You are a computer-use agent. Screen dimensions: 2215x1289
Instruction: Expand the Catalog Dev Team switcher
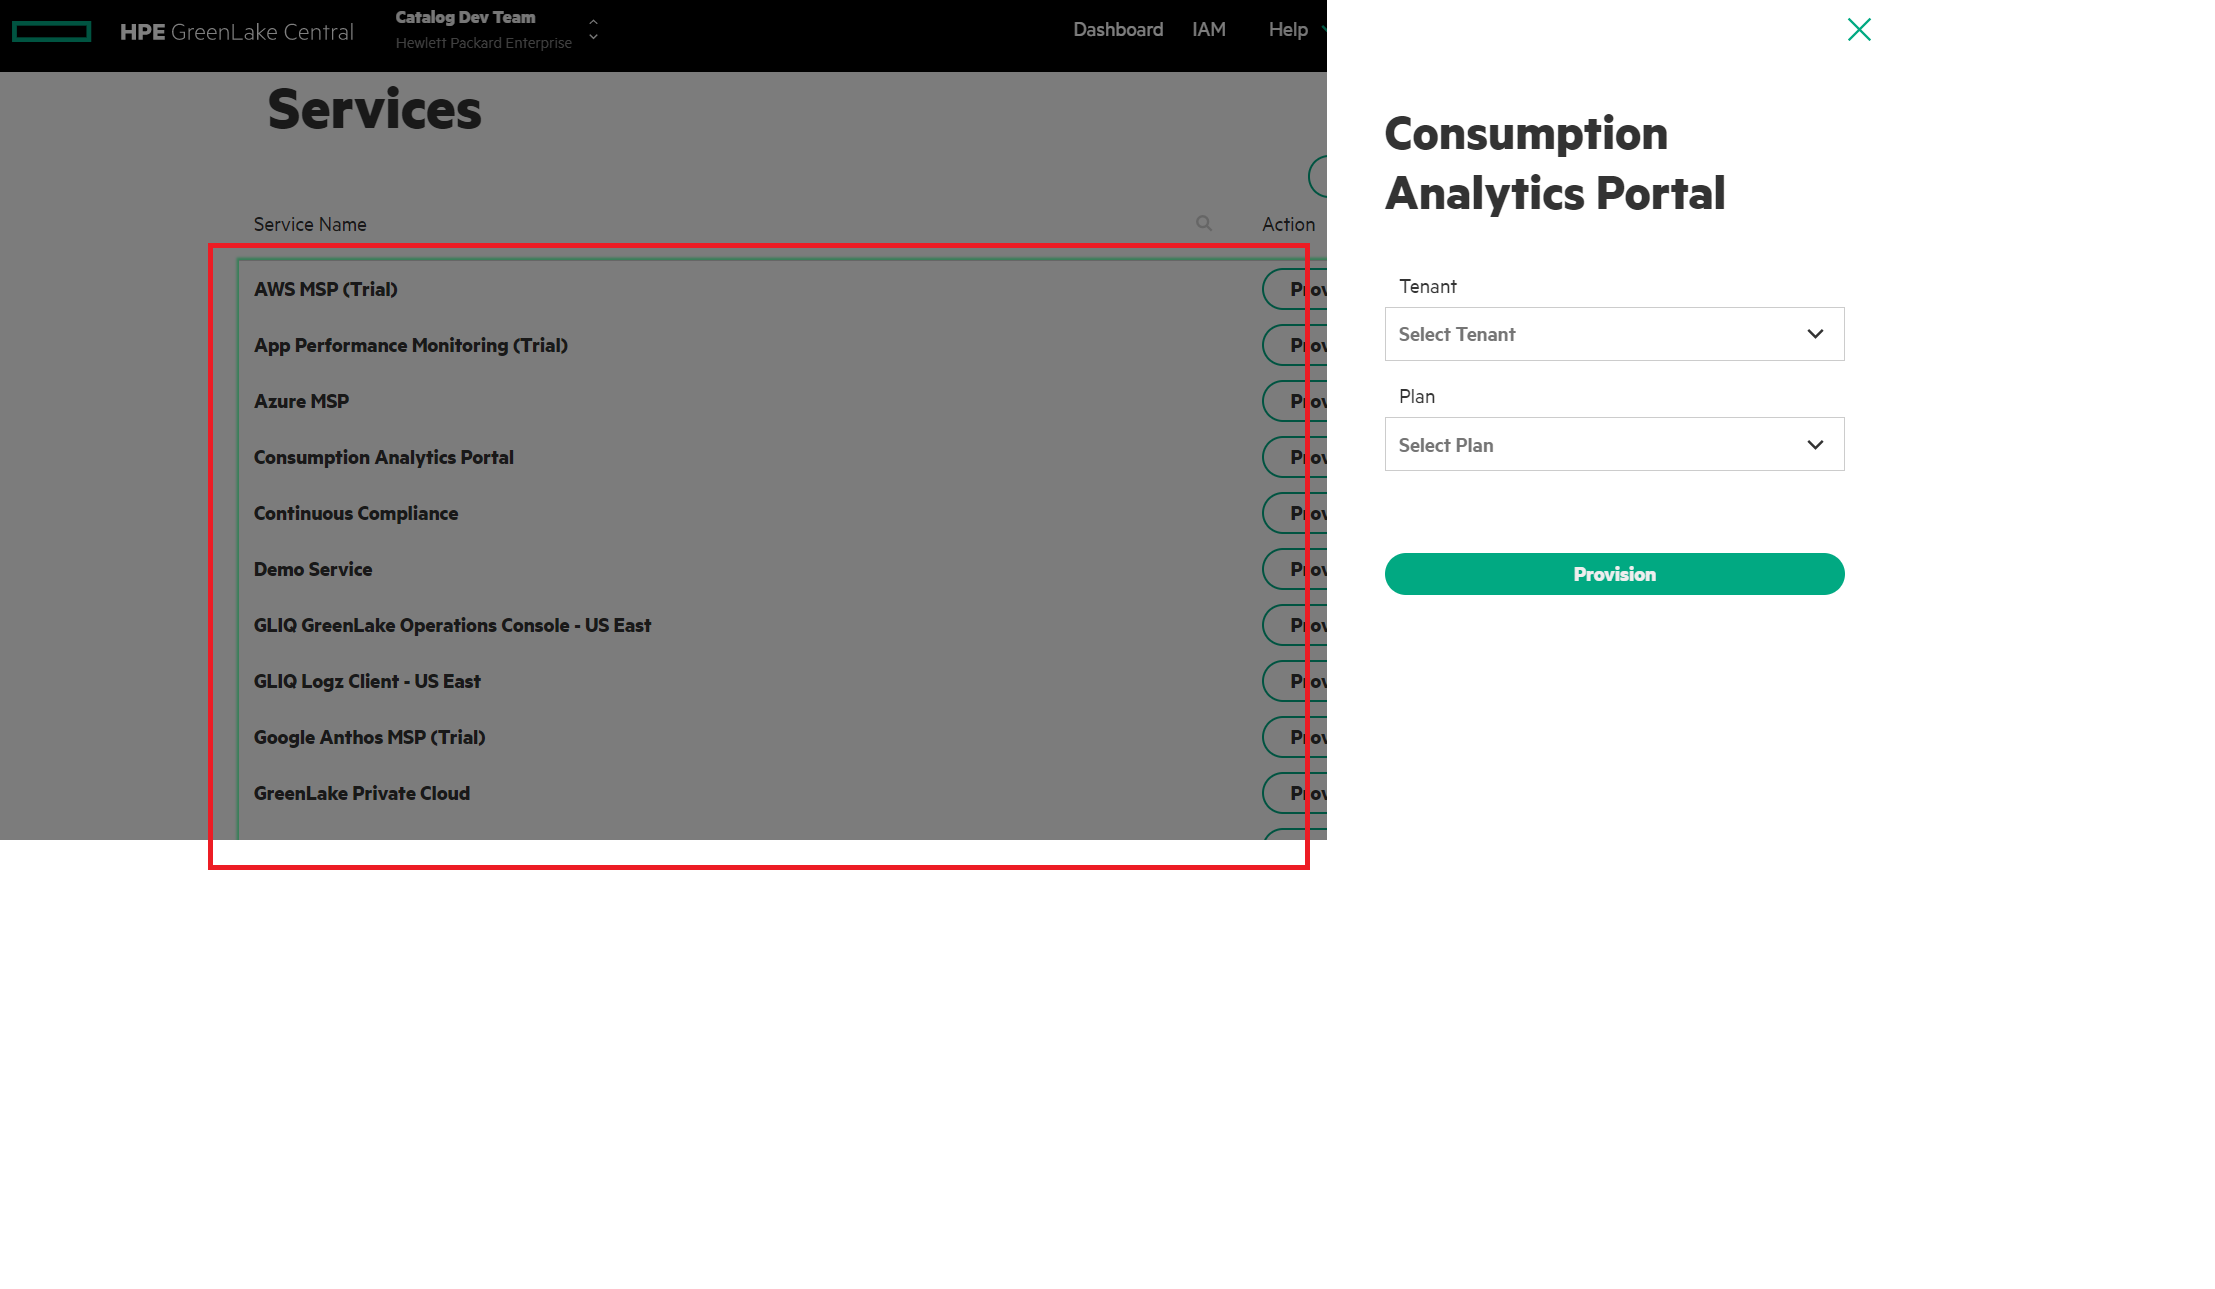[465, 17]
